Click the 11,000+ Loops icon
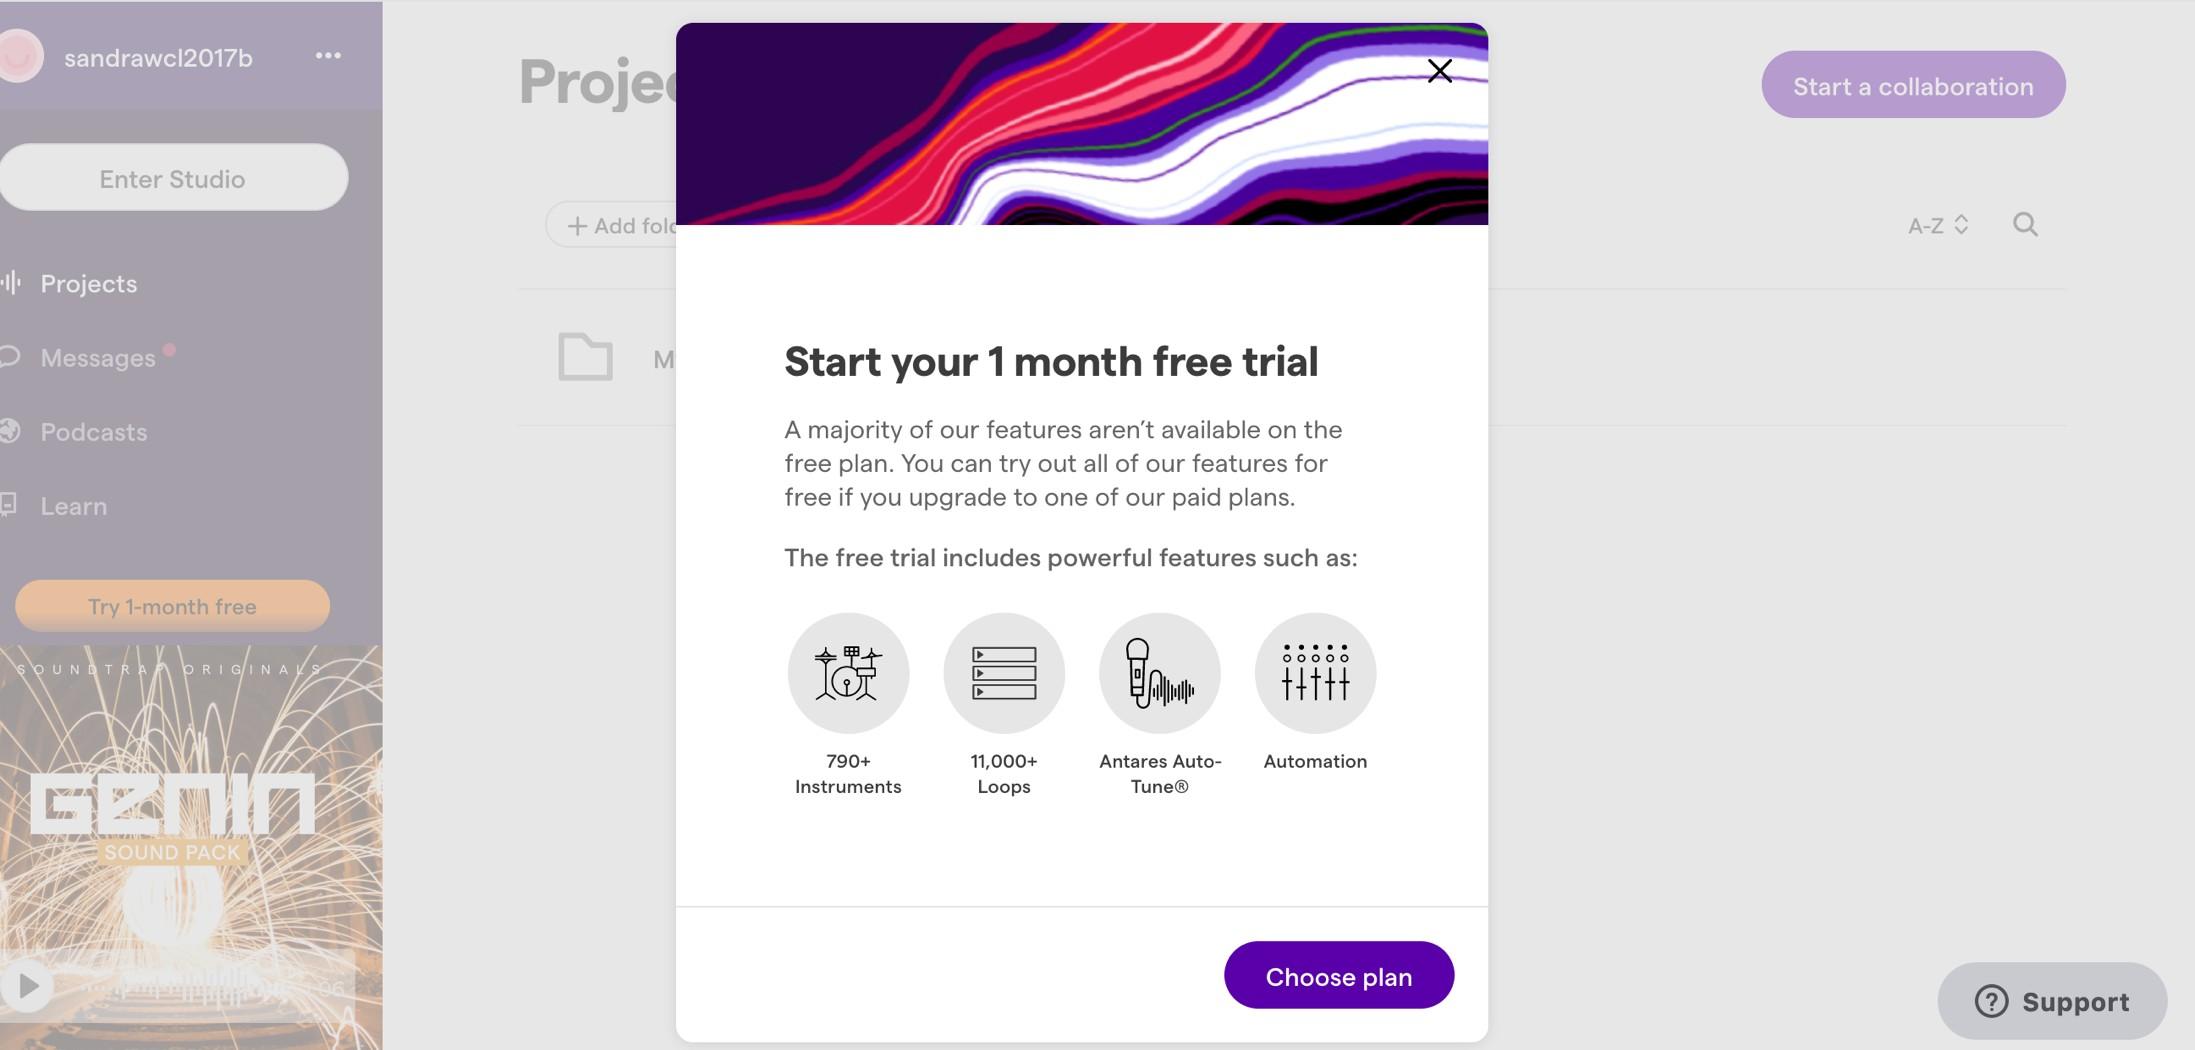Screen dimensions: 2195x1050 1004,673
